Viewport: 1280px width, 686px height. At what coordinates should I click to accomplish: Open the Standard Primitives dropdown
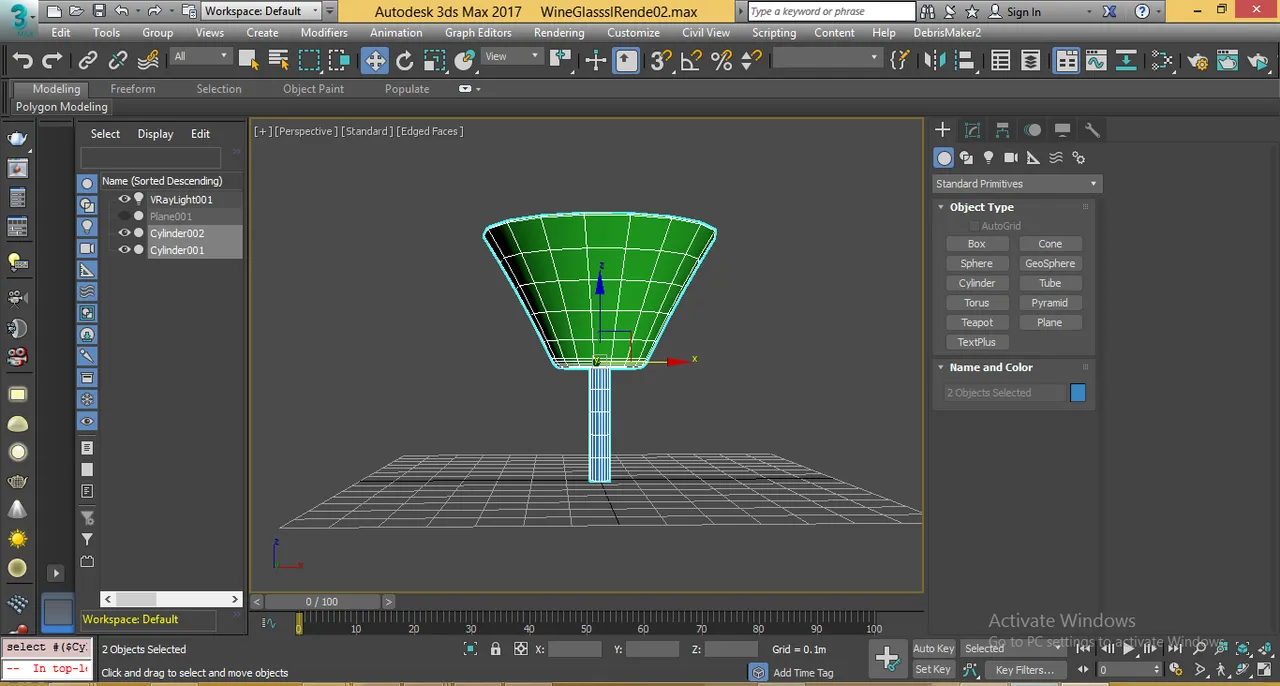[x=1016, y=184]
